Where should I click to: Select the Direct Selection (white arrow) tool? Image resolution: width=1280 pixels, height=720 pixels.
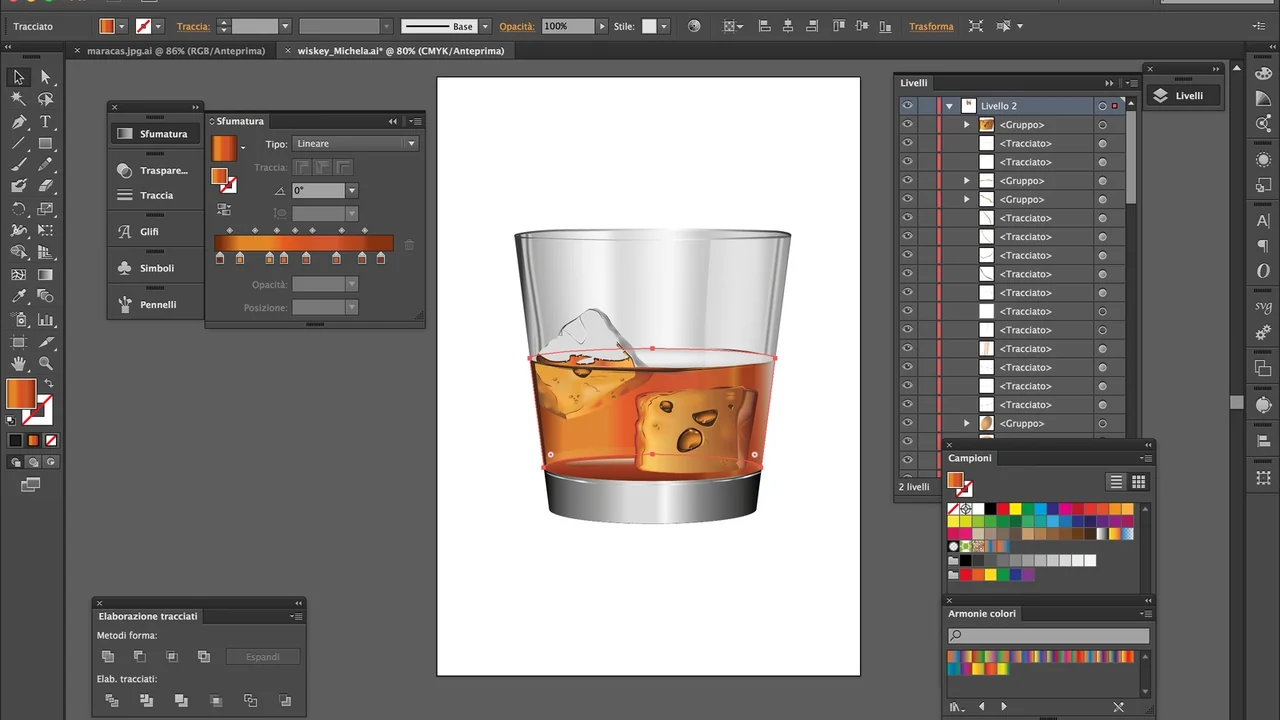[45, 77]
